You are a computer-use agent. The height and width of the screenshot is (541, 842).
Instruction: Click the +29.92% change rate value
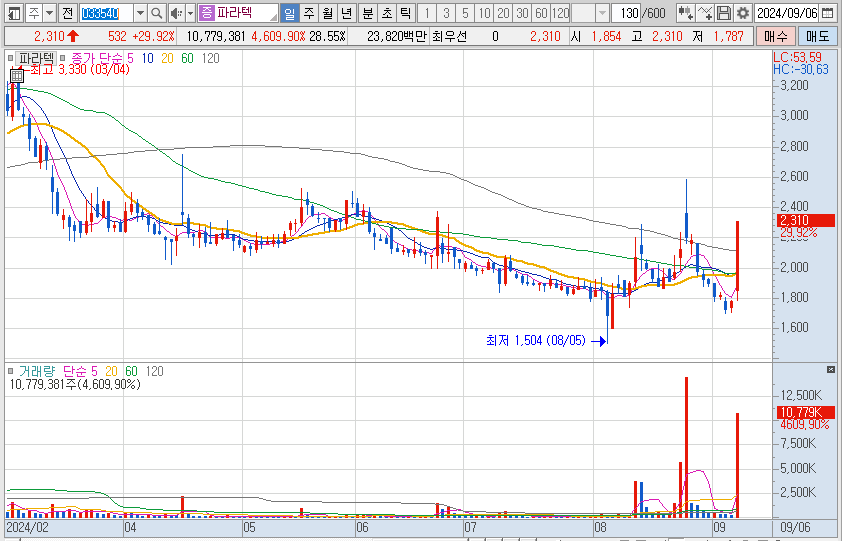pyautogui.click(x=156, y=37)
